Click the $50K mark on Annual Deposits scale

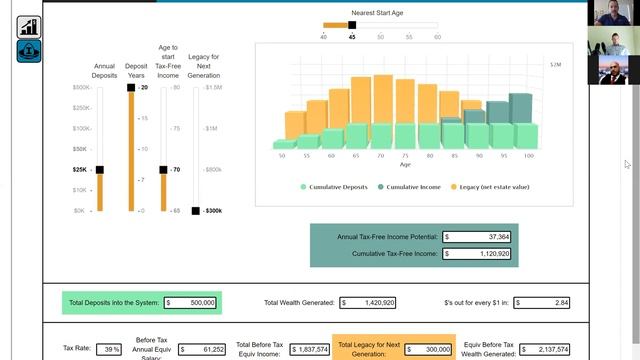click(x=80, y=149)
